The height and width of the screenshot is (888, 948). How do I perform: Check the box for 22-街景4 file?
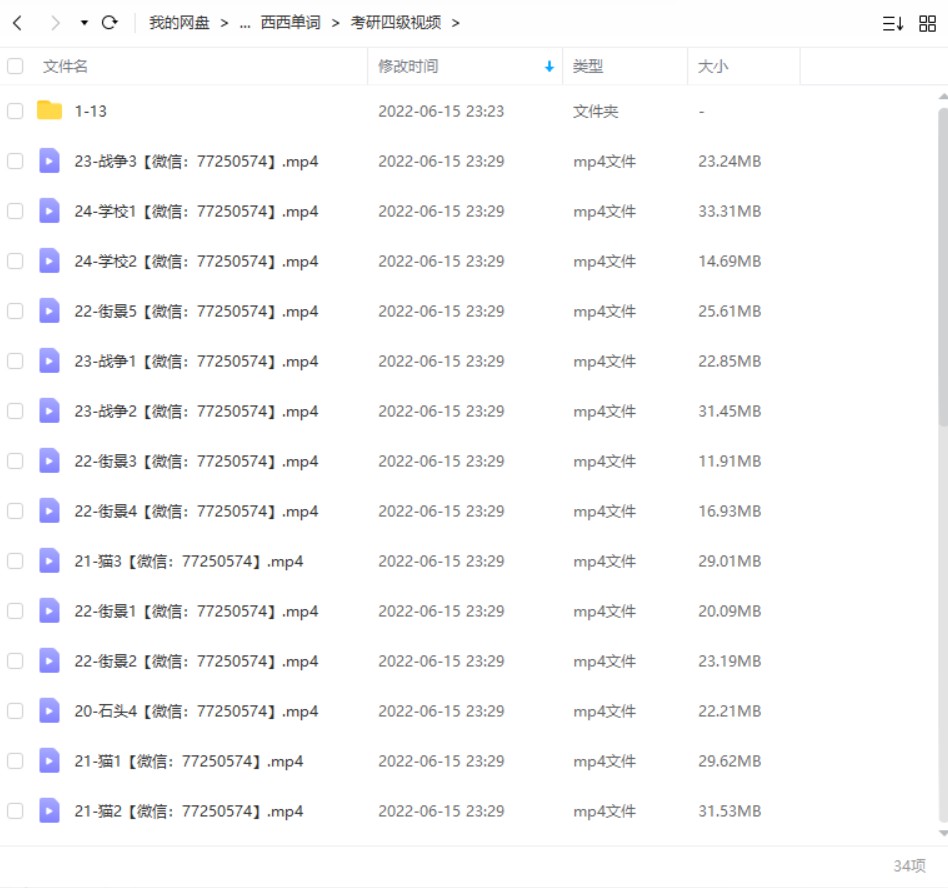pos(15,511)
